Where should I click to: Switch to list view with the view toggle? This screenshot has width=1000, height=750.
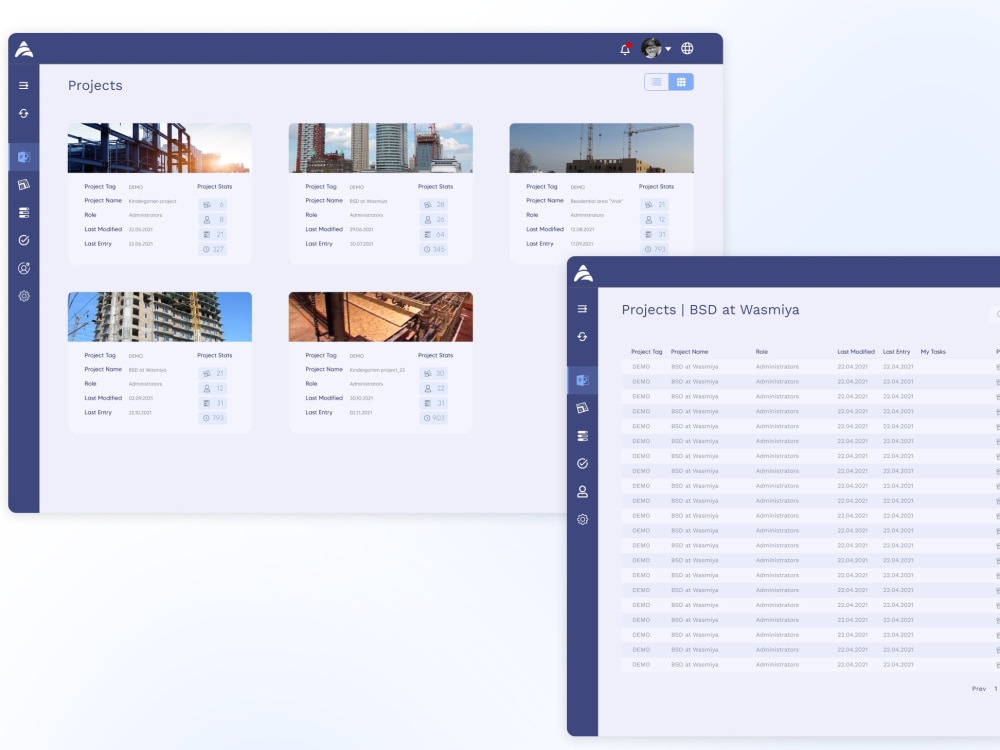[x=656, y=82]
